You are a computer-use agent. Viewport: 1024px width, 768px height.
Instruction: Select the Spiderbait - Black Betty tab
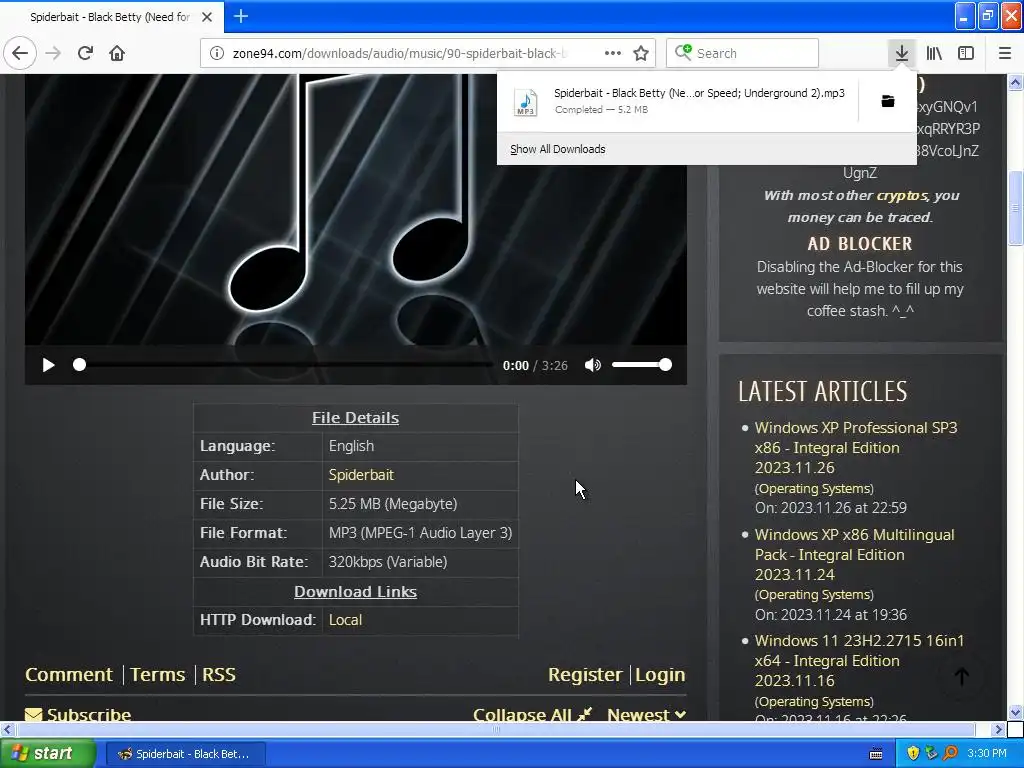pyautogui.click(x=110, y=17)
